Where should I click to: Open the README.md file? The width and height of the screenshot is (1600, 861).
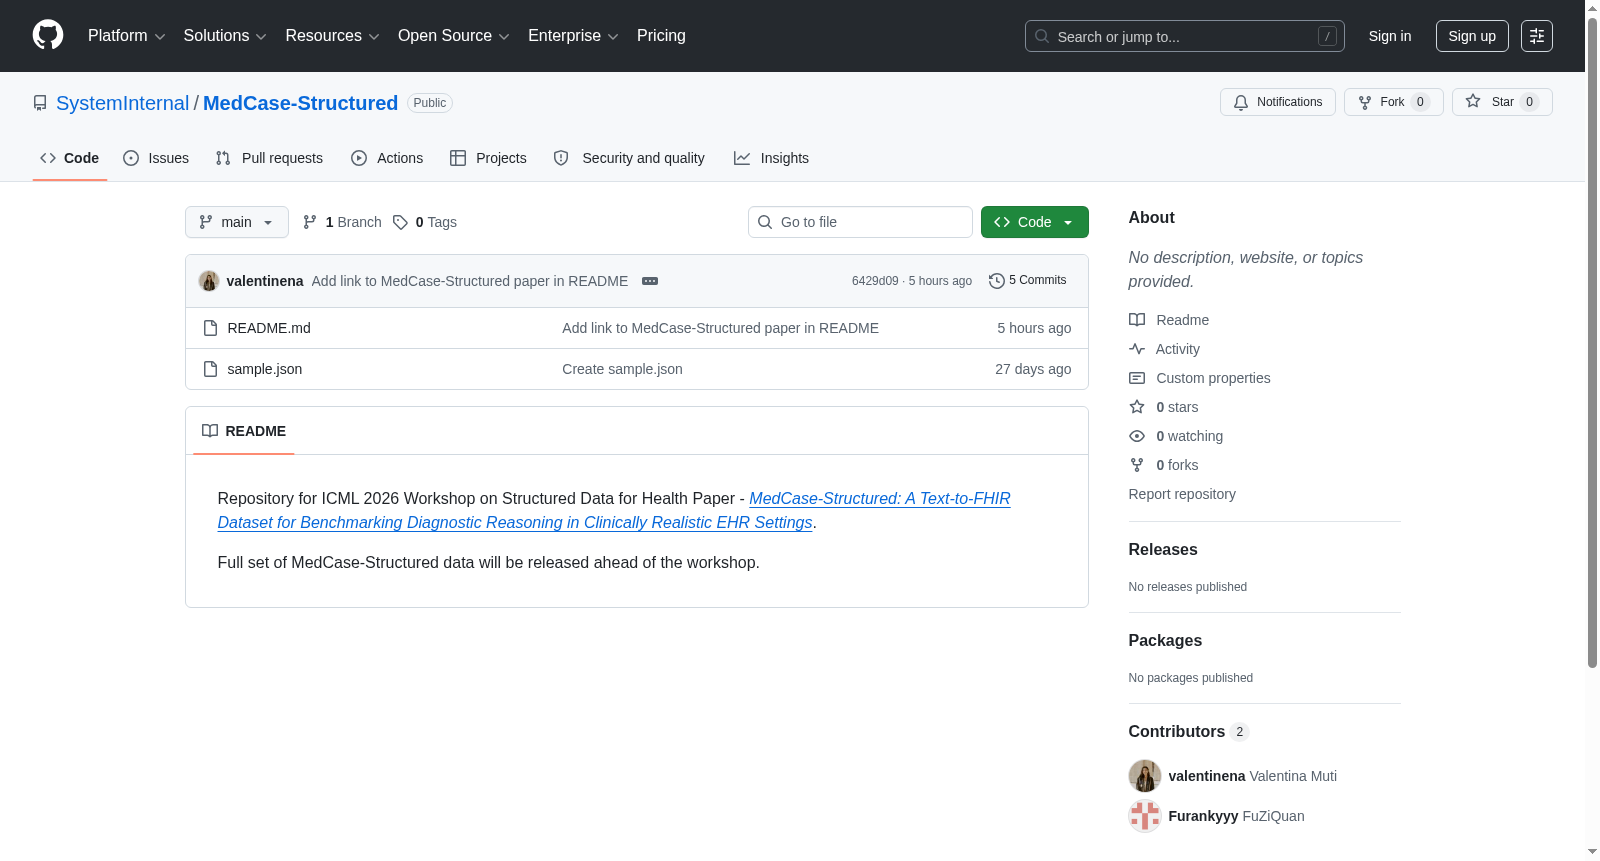click(269, 328)
